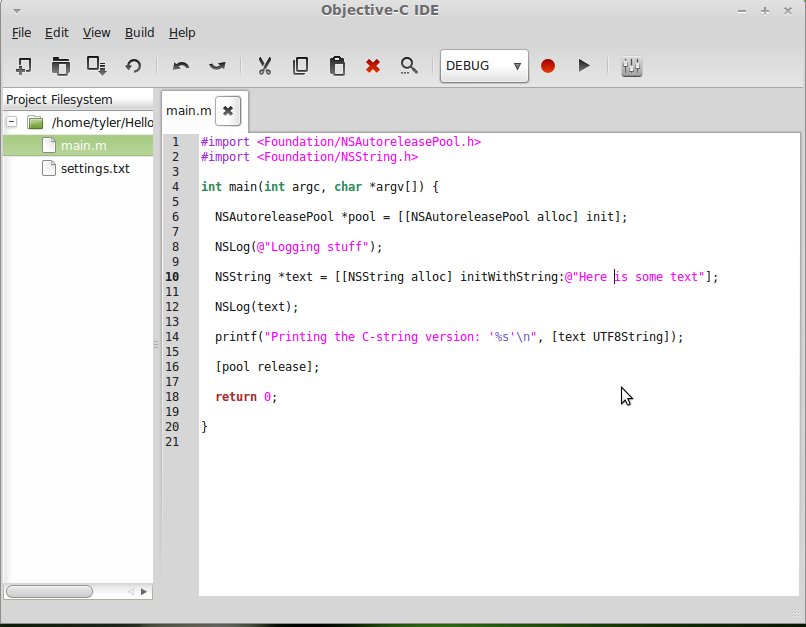
Task: Collapse the /home/tyler project folder tree
Action: pyautogui.click(x=12, y=123)
